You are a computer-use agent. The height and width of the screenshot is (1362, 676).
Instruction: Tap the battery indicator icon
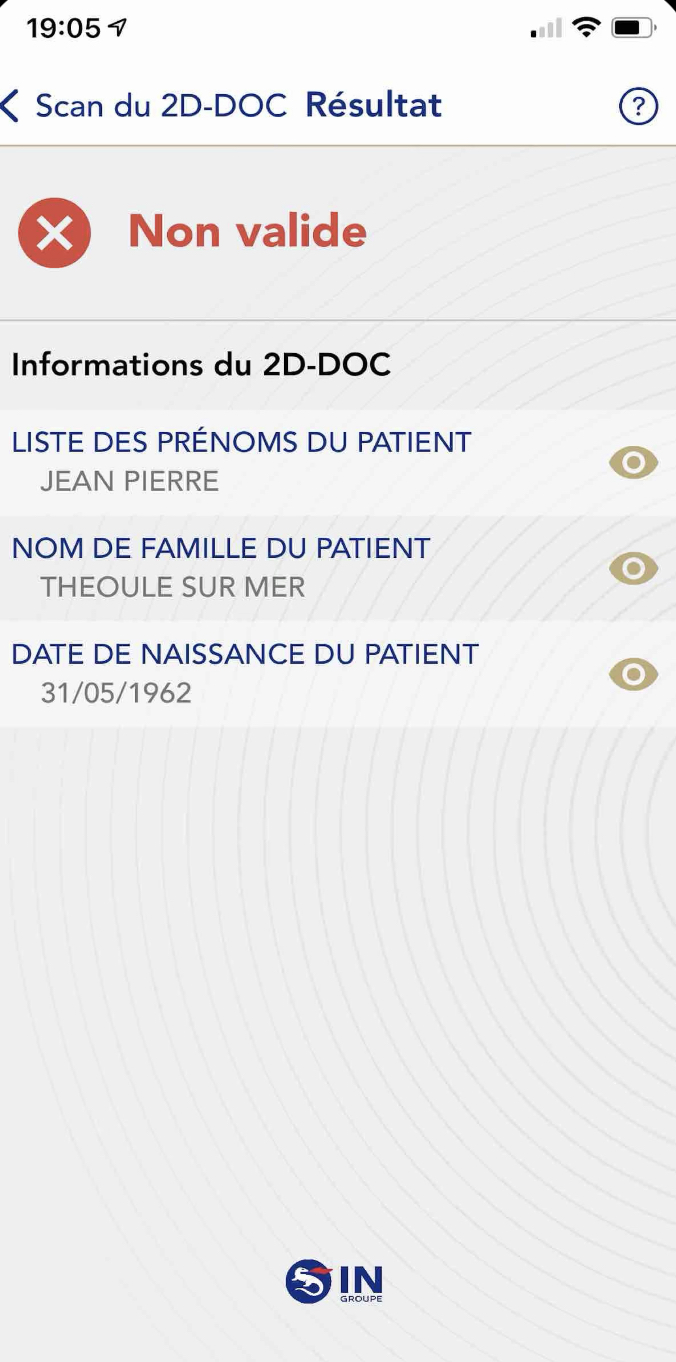633,29
